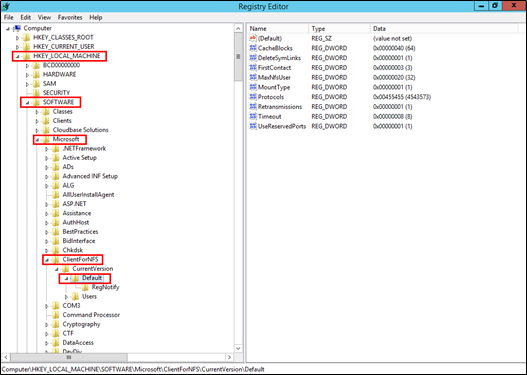Open the Favorites menu
This screenshot has width=527, height=375.
pos(70,17)
